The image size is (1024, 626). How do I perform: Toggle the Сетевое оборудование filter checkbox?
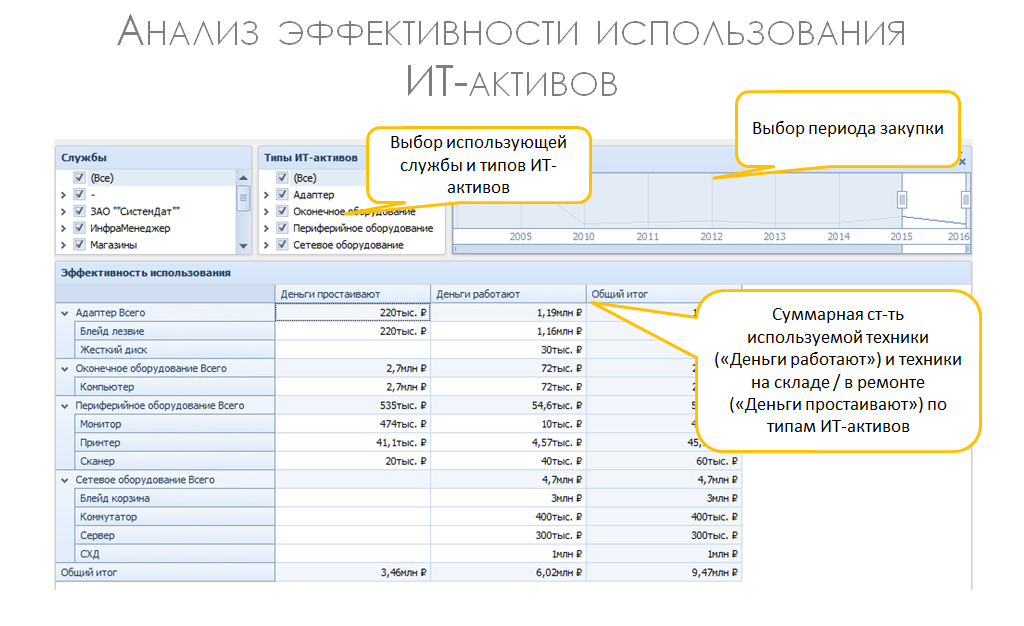click(282, 245)
